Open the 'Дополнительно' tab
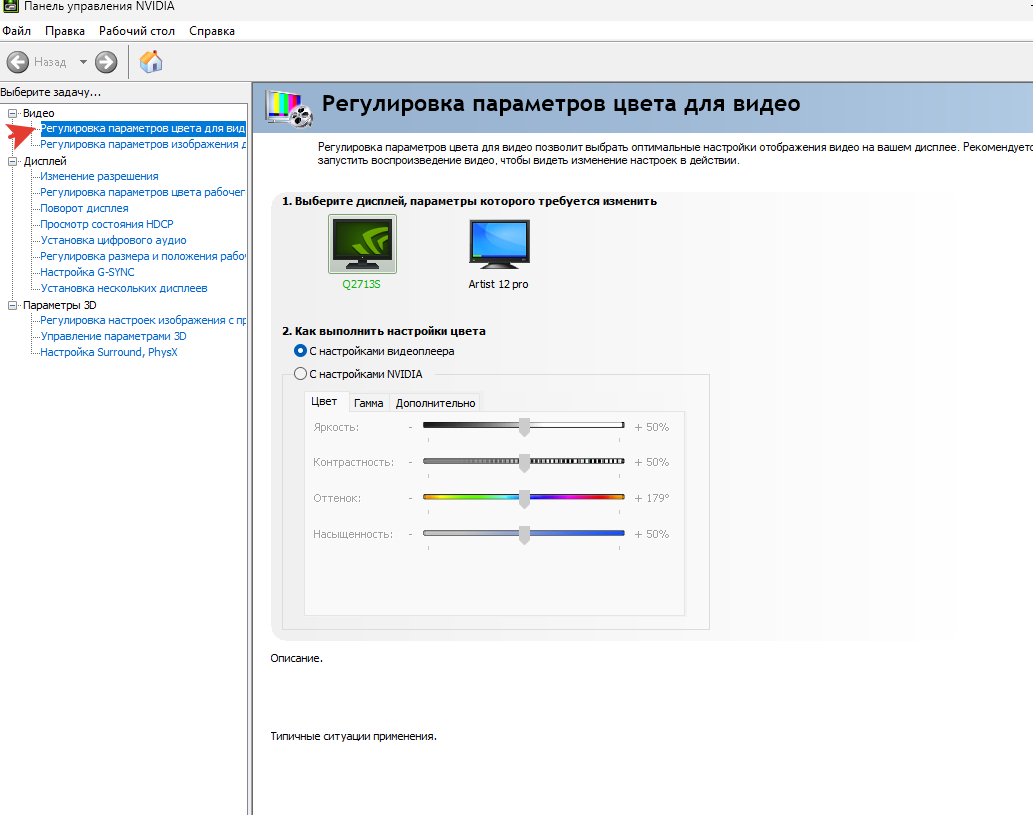The image size is (1033, 815). [x=435, y=403]
